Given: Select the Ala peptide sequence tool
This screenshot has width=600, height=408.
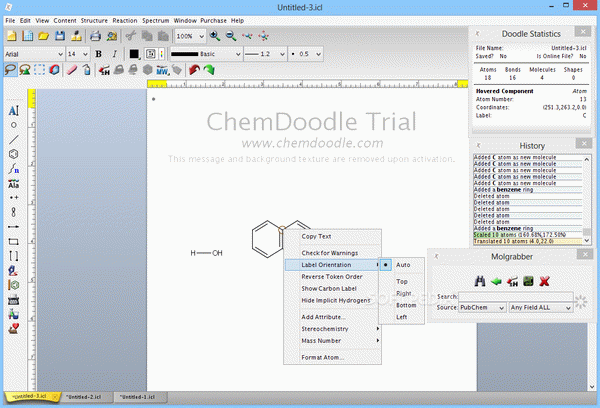Looking at the screenshot, I should pyautogui.click(x=13, y=184).
